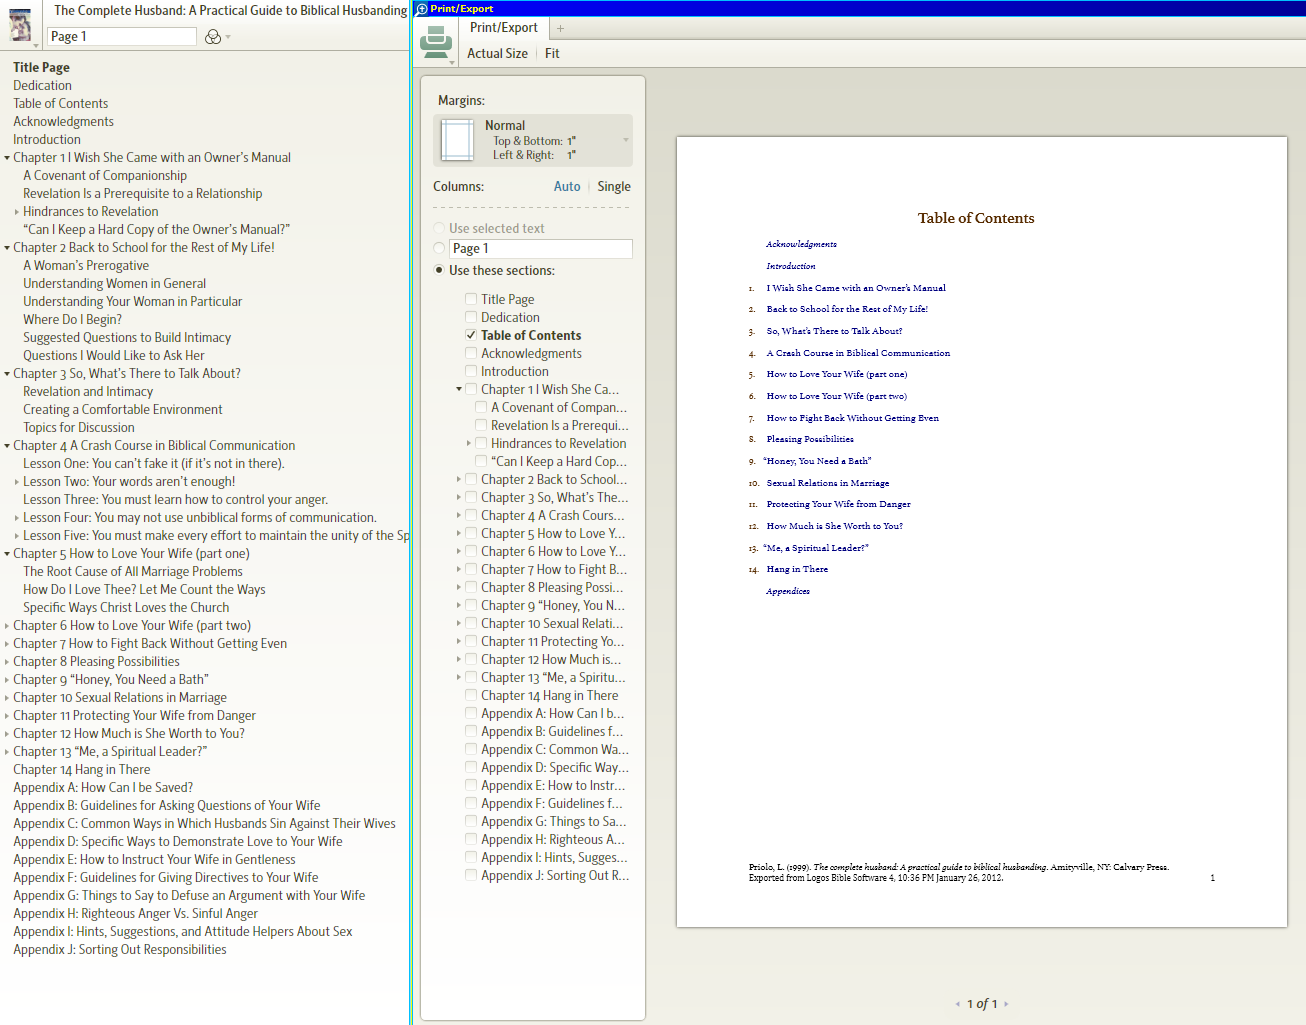Open Chapter 8 Pleasing Possibilities in contents

96,662
